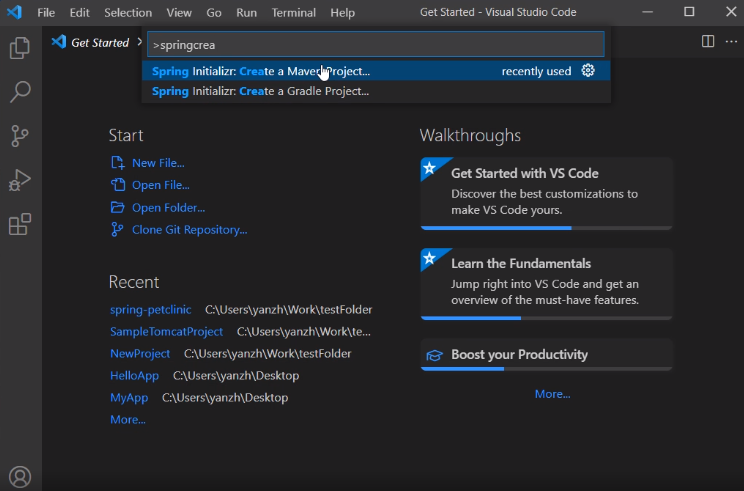Open the Run and Debug view
Screen dimensions: 744x491
point(19,180)
